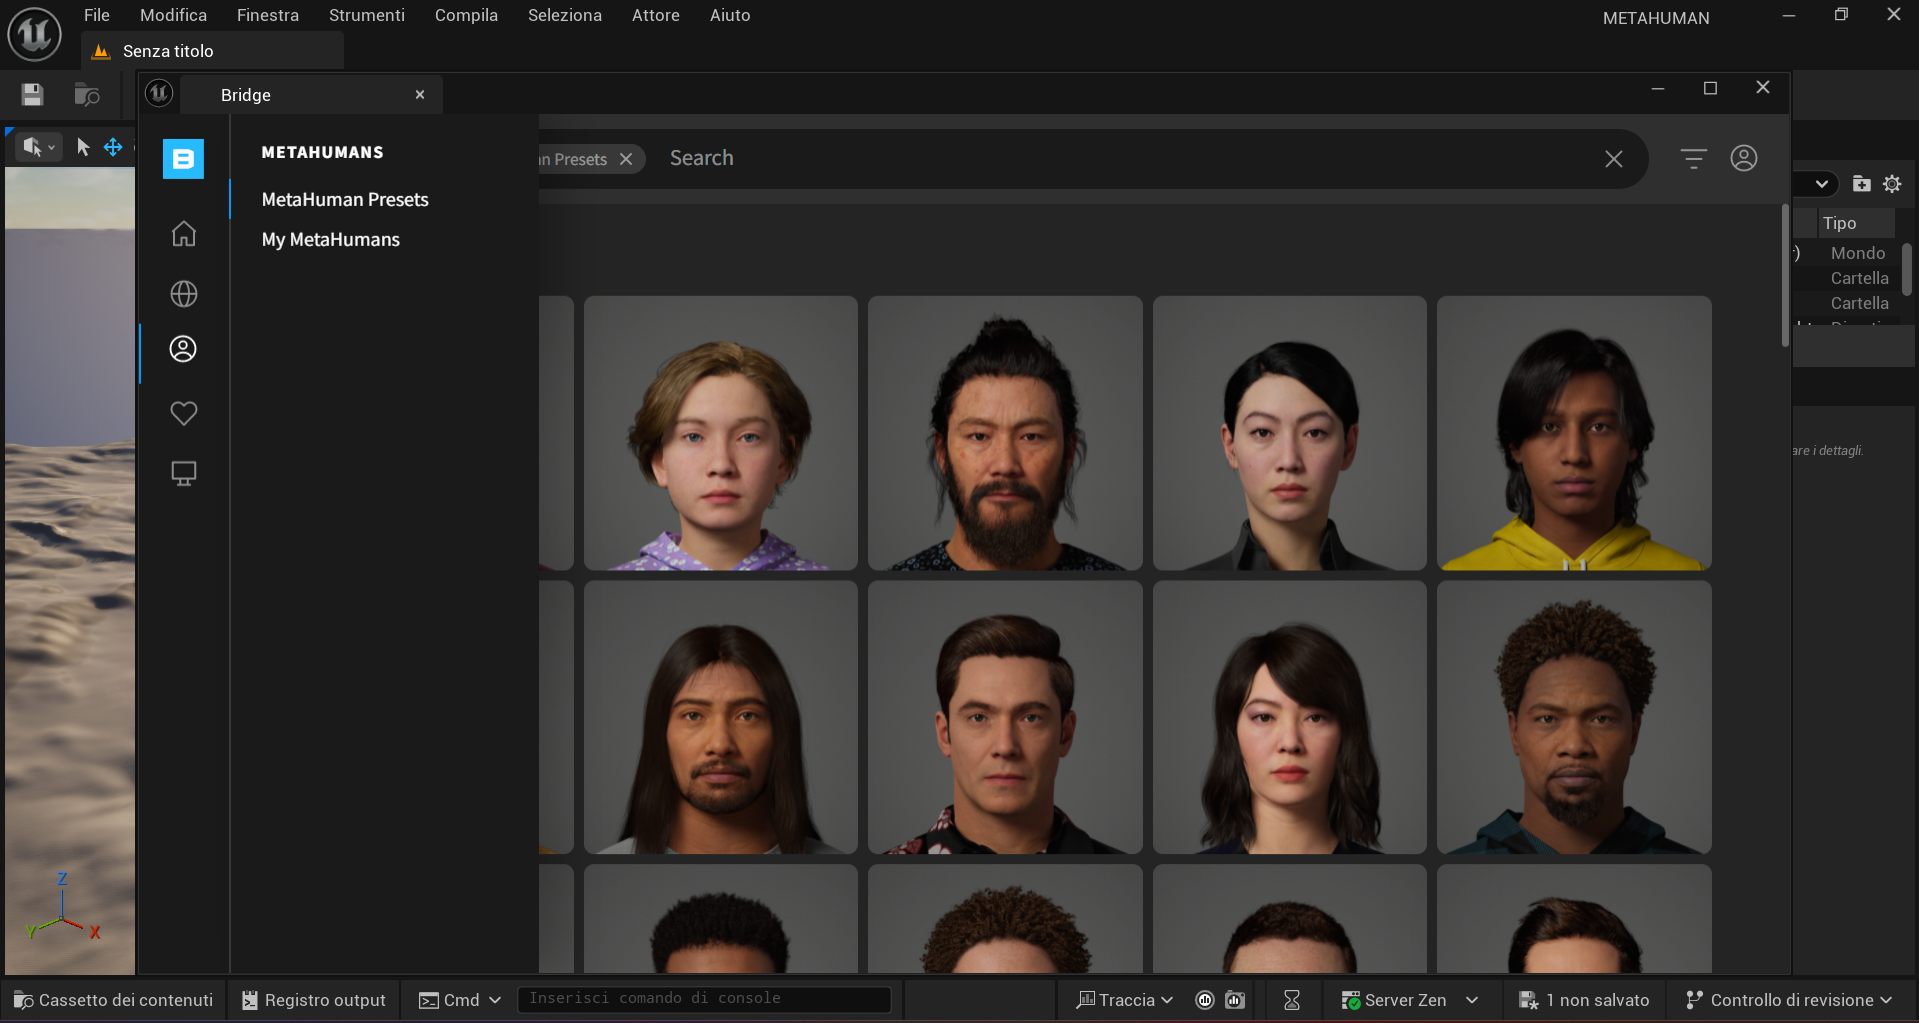Remove the Presets search filter chip
This screenshot has width=1919, height=1023.
coord(626,159)
